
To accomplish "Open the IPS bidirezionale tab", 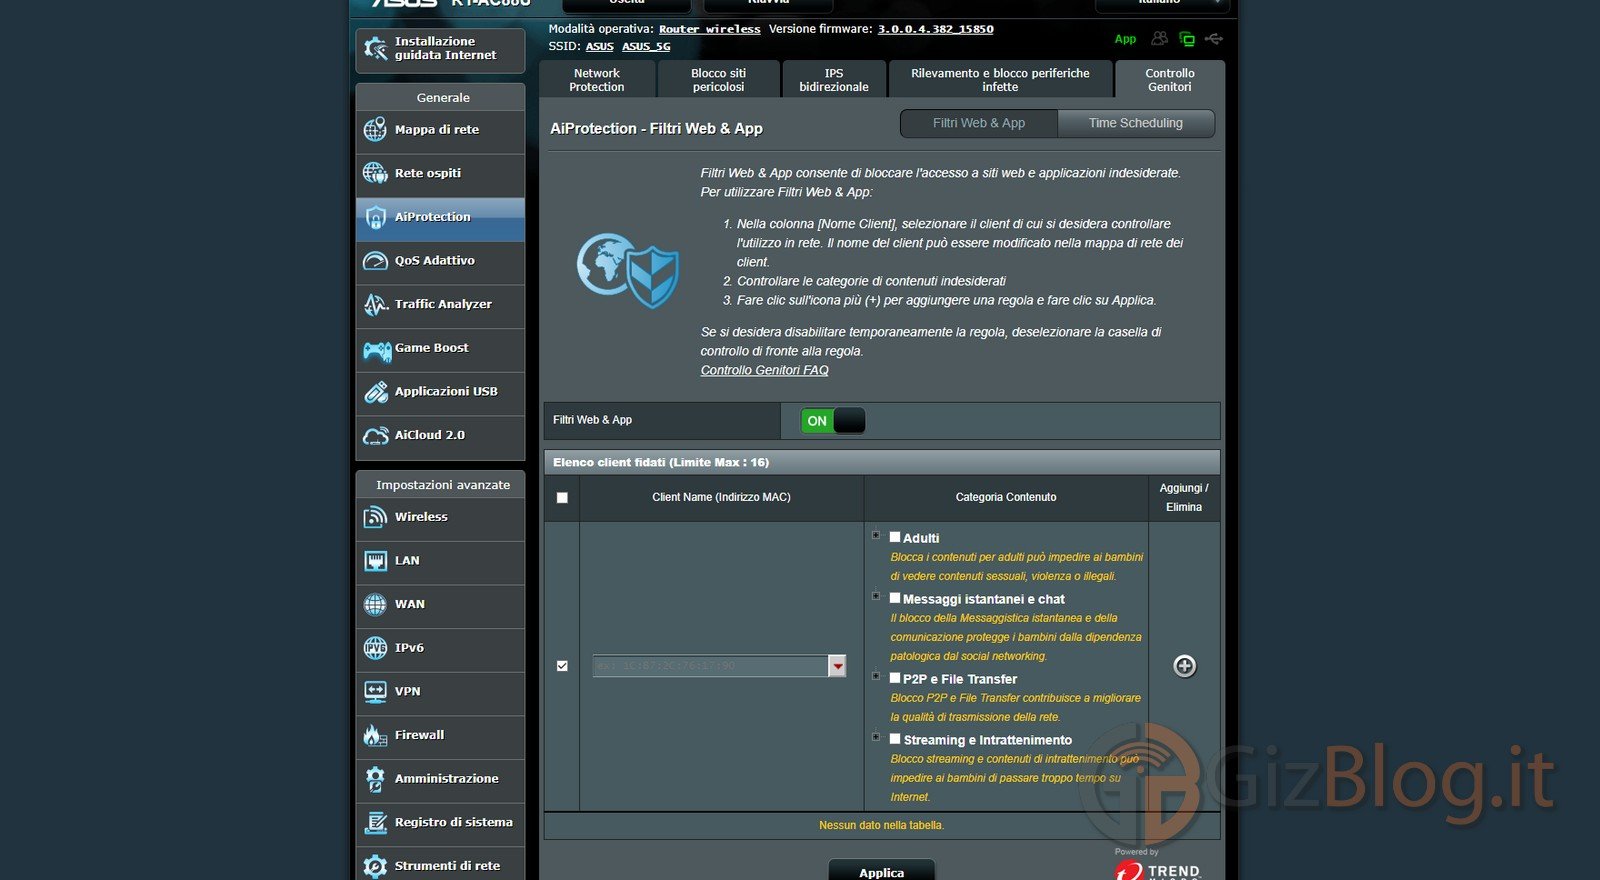I will [x=834, y=80].
